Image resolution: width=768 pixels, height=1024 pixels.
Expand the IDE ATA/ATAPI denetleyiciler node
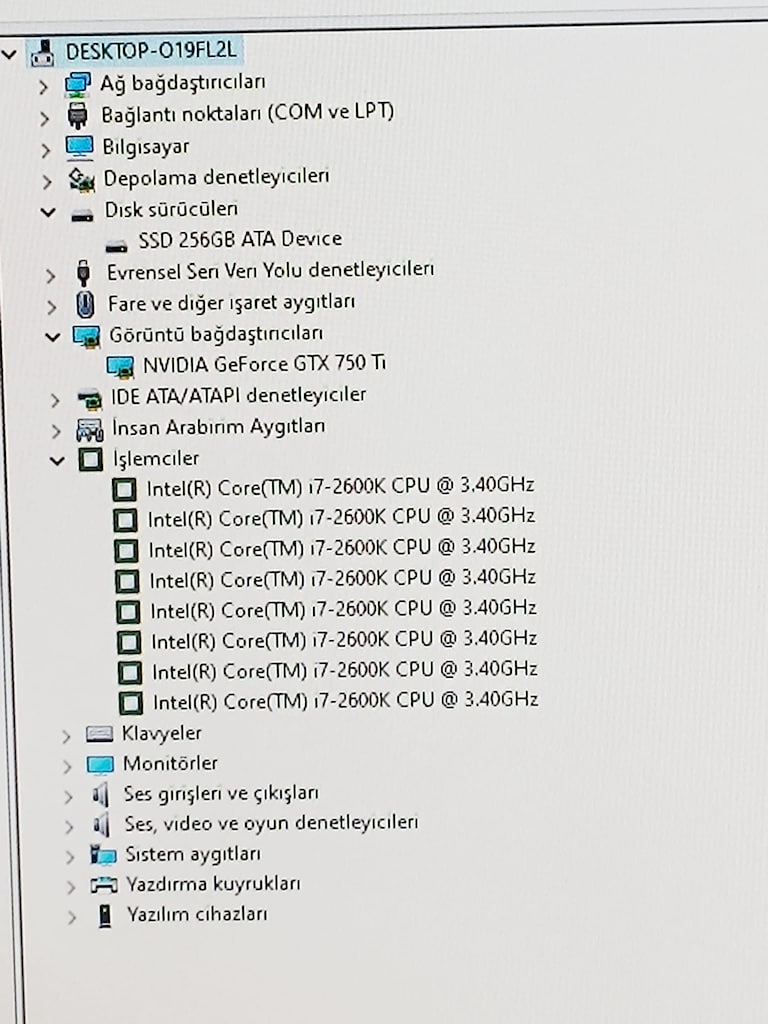pyautogui.click(x=55, y=400)
